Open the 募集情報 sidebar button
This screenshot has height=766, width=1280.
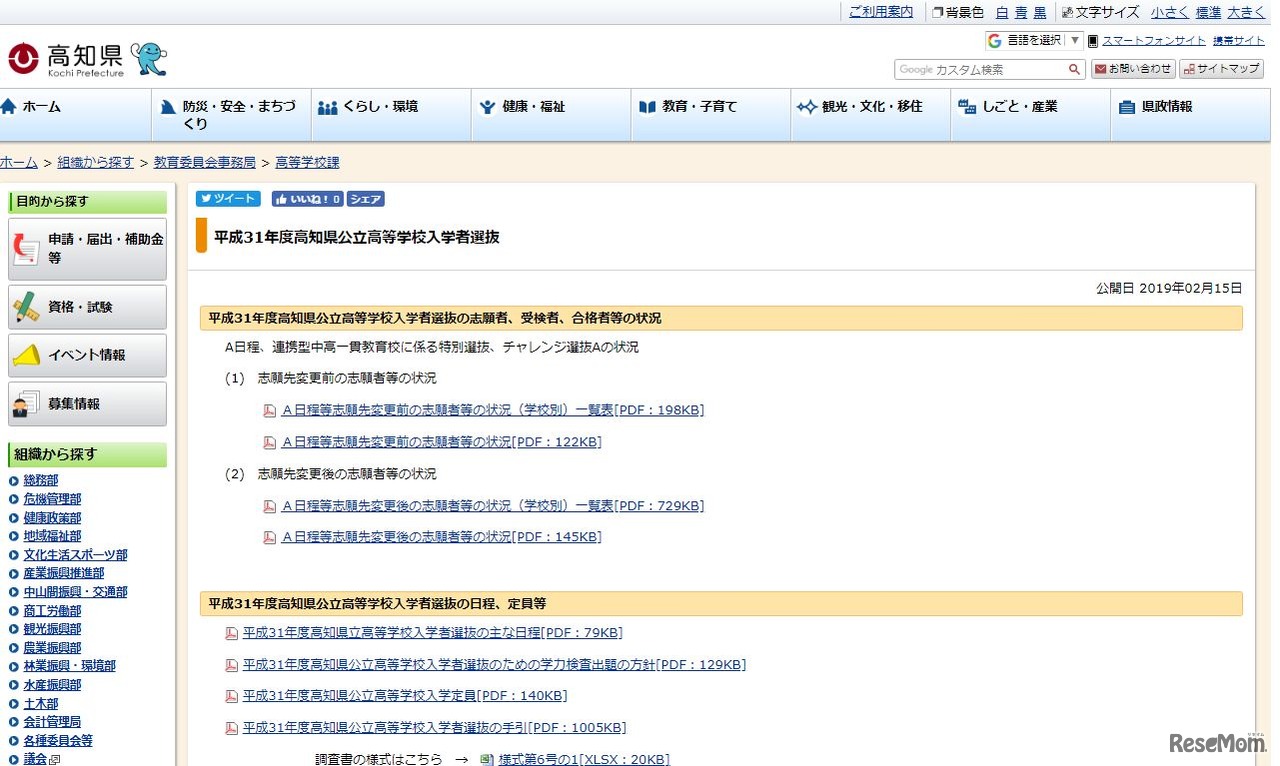87,404
